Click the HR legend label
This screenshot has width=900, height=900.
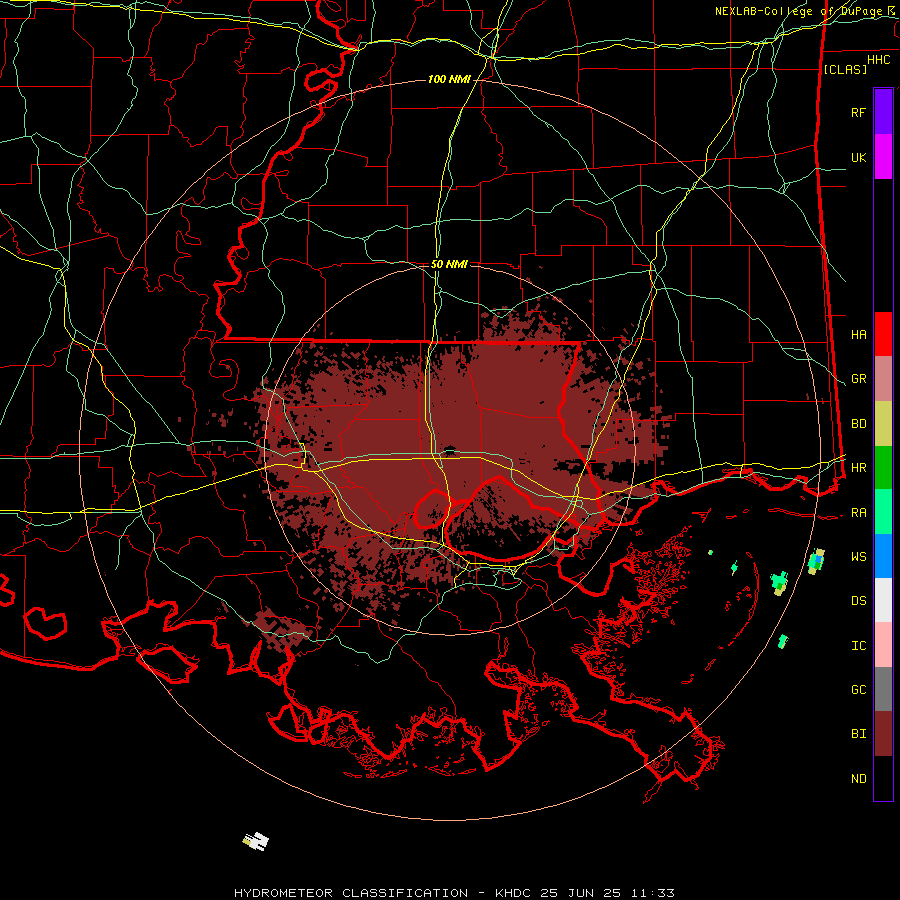[858, 468]
